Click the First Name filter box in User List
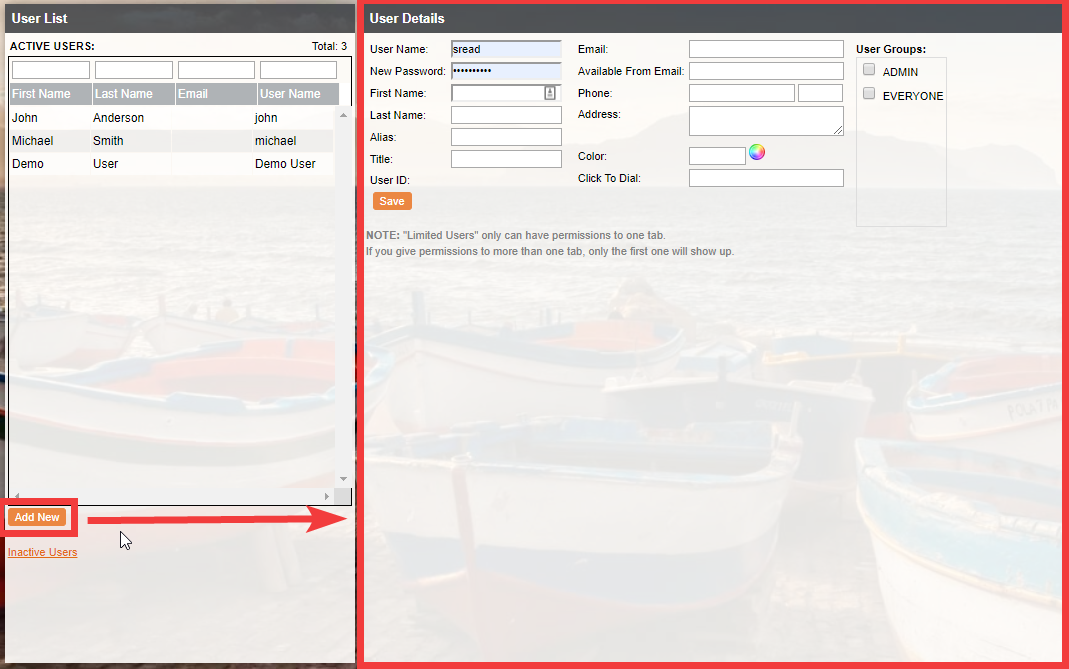This screenshot has width=1069, height=669. [51, 70]
